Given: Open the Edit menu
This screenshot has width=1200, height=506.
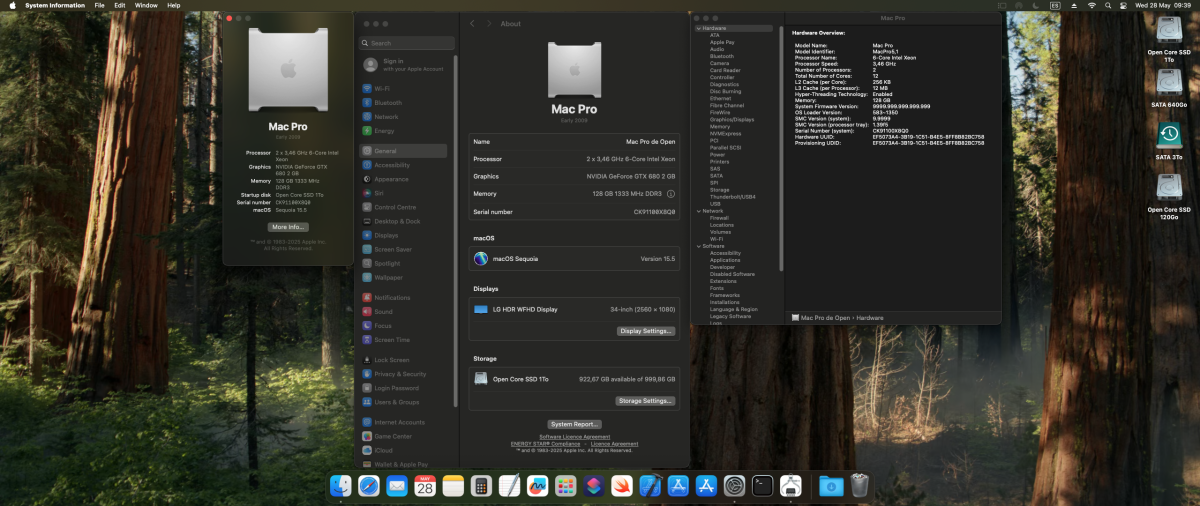Looking at the screenshot, I should click(x=120, y=5).
